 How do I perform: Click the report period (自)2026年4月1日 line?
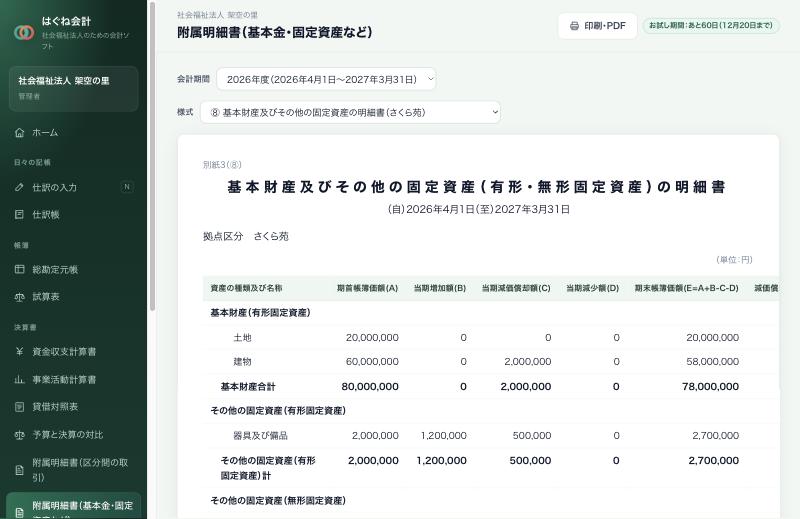479,209
